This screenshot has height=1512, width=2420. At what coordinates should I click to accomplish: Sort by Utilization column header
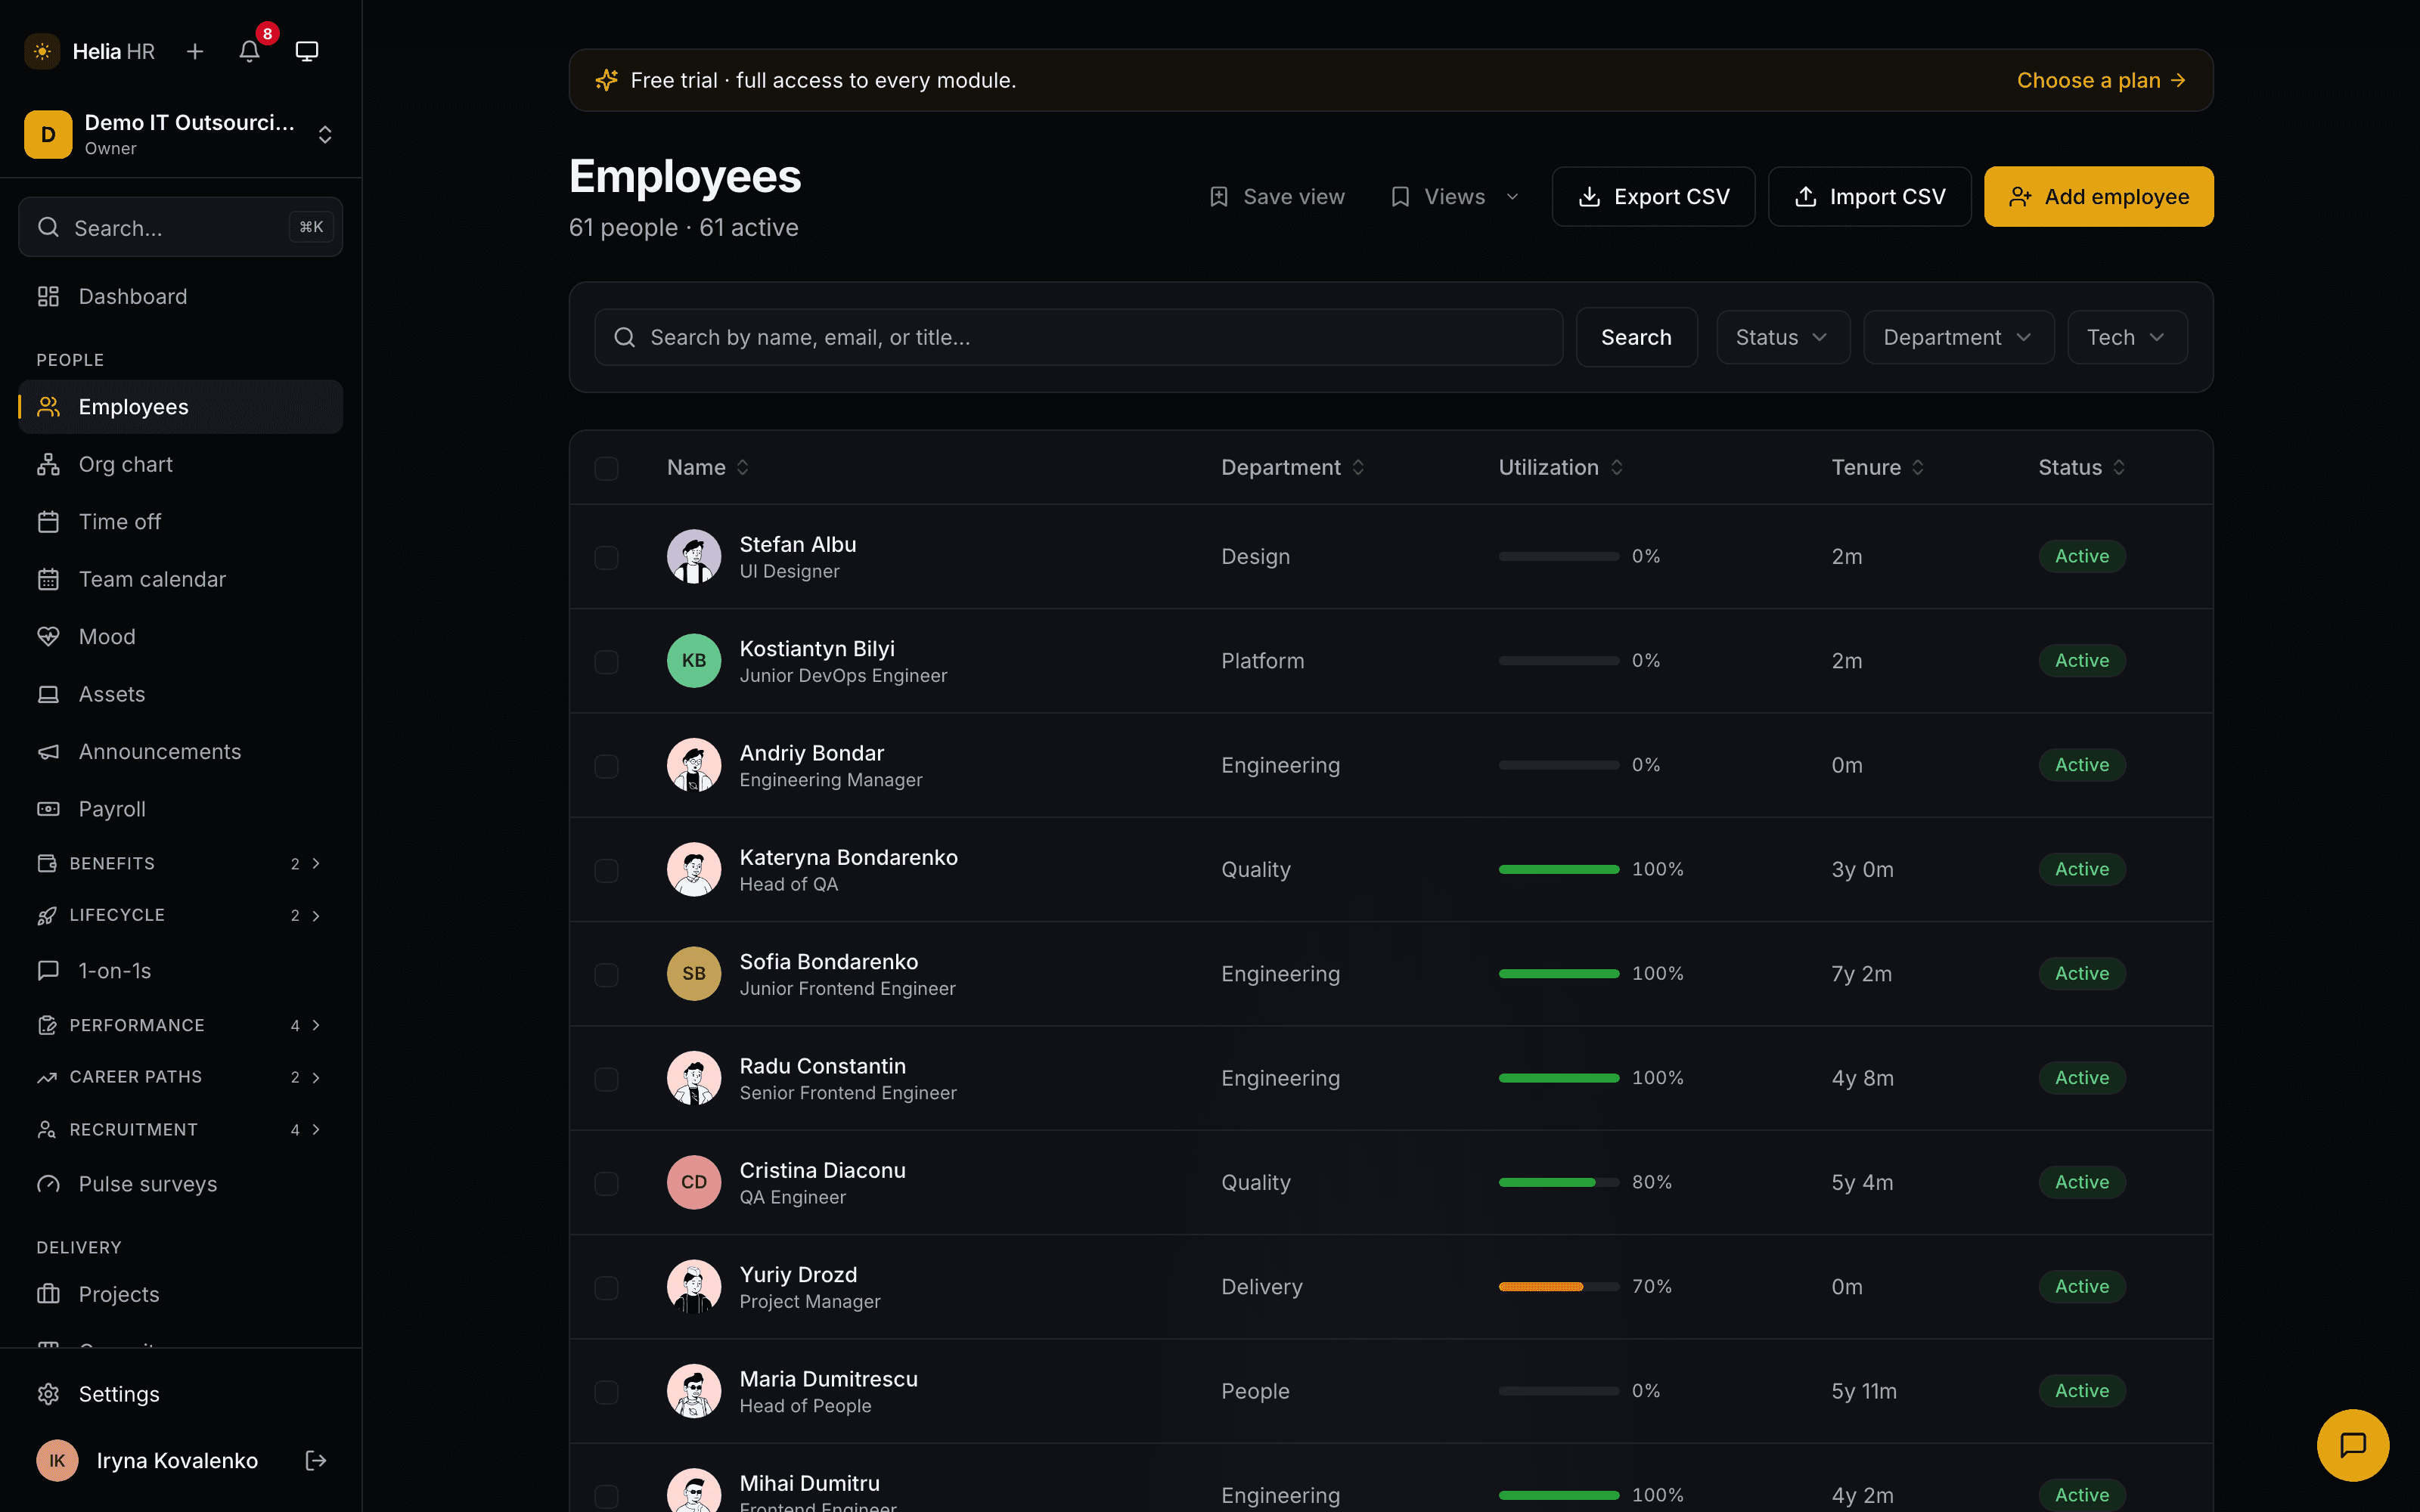[1560, 467]
